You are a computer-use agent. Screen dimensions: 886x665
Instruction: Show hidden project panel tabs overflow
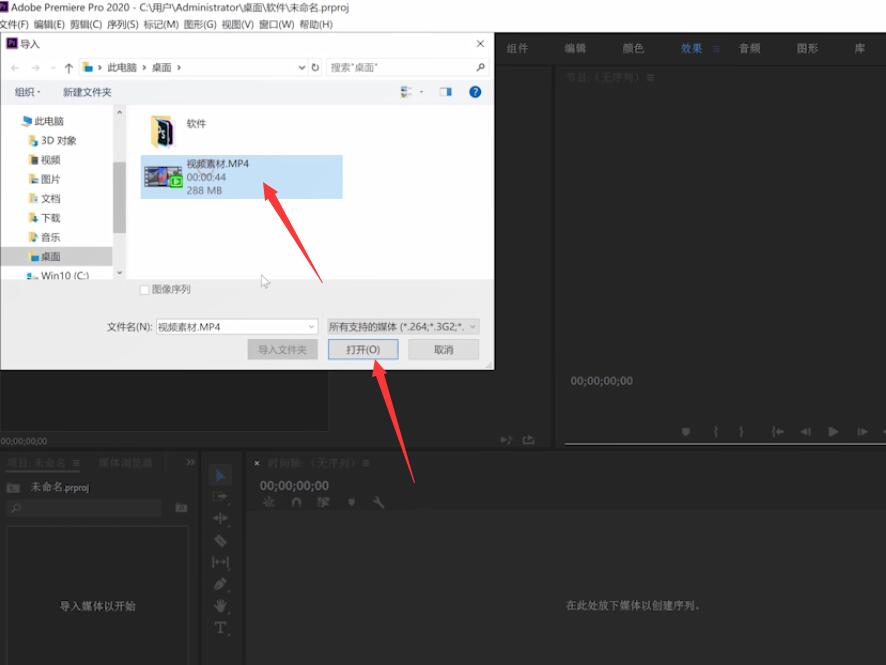point(190,462)
